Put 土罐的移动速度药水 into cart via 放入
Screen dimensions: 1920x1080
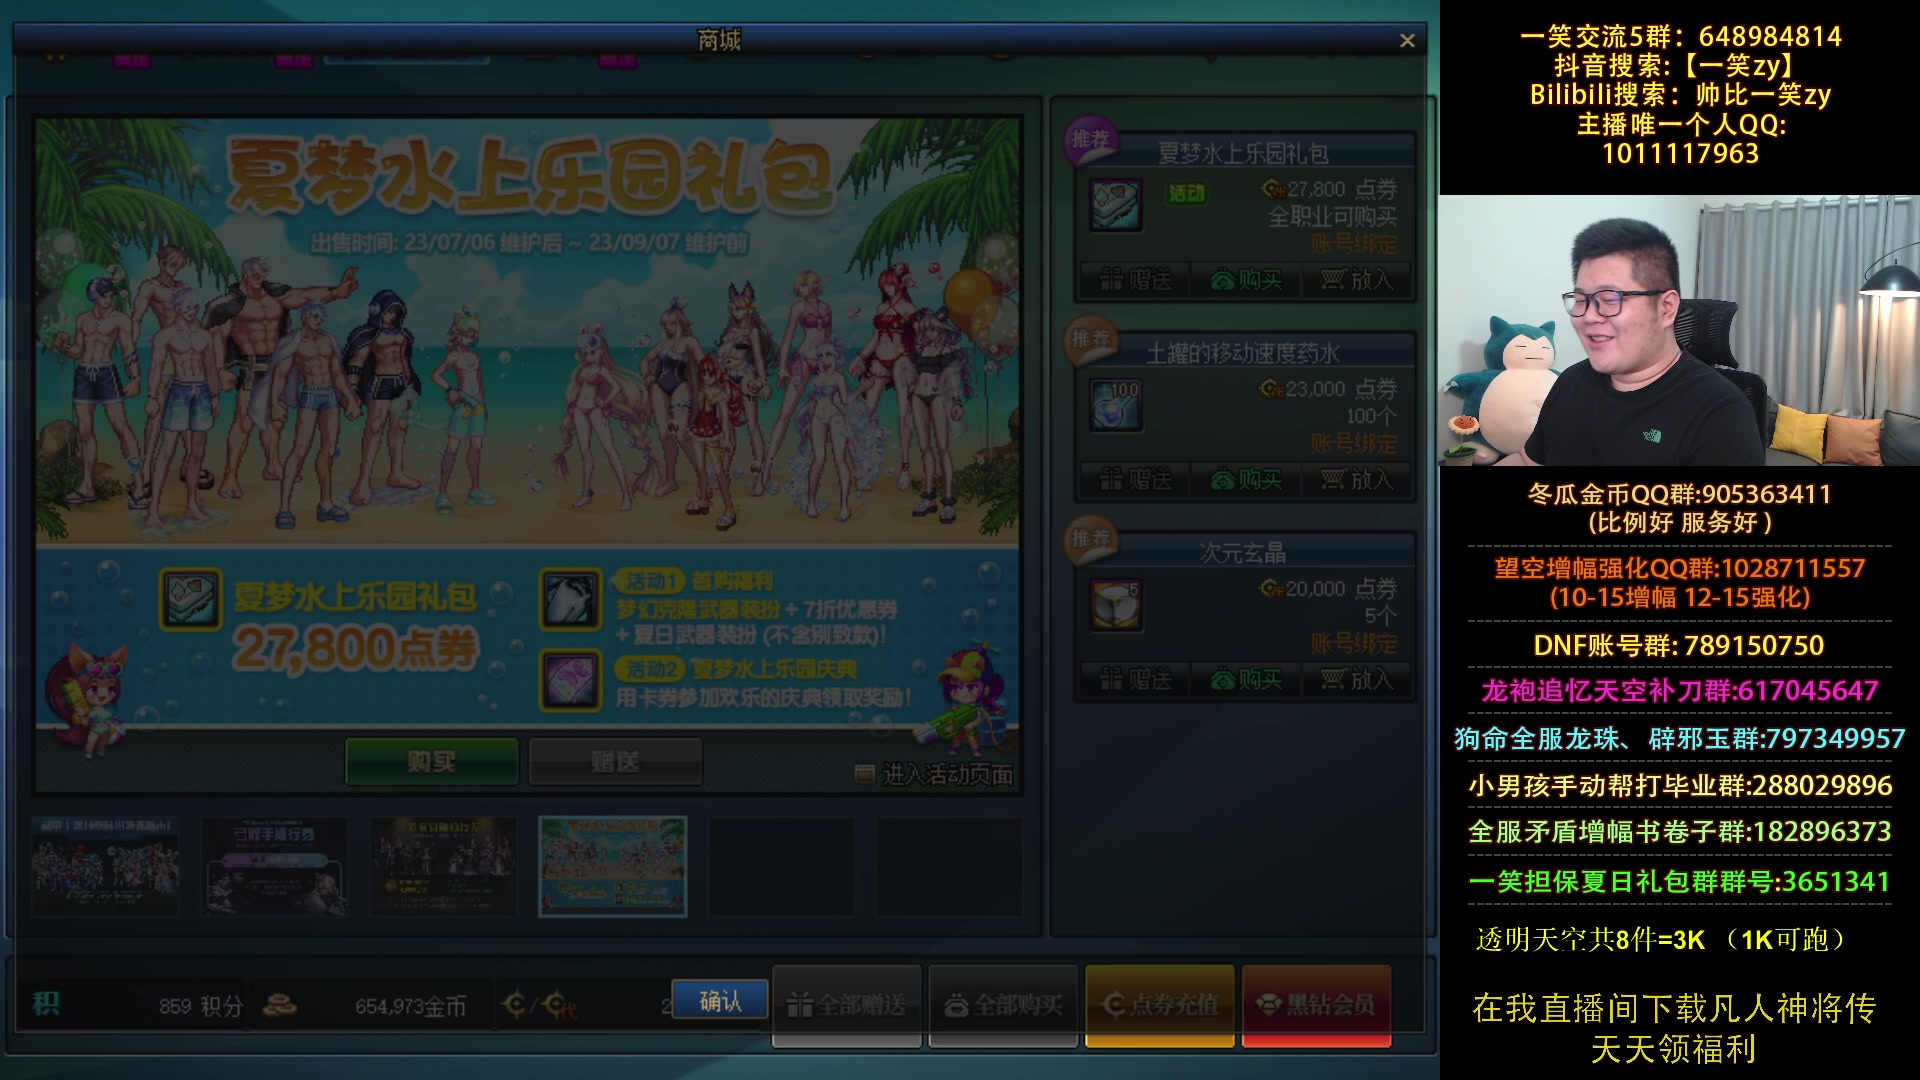[x=1356, y=480]
